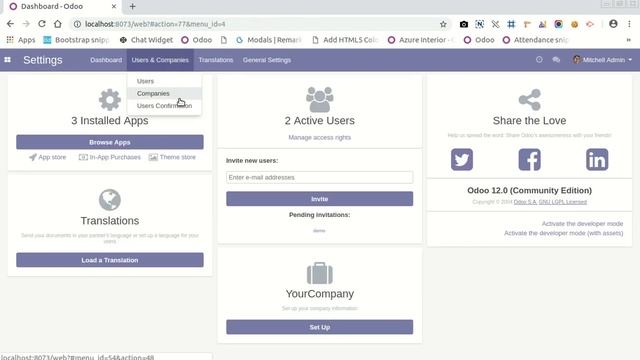Click the Odoo 12.0 (Community Edition) text
Screen dimensions: 640x360
(529, 191)
